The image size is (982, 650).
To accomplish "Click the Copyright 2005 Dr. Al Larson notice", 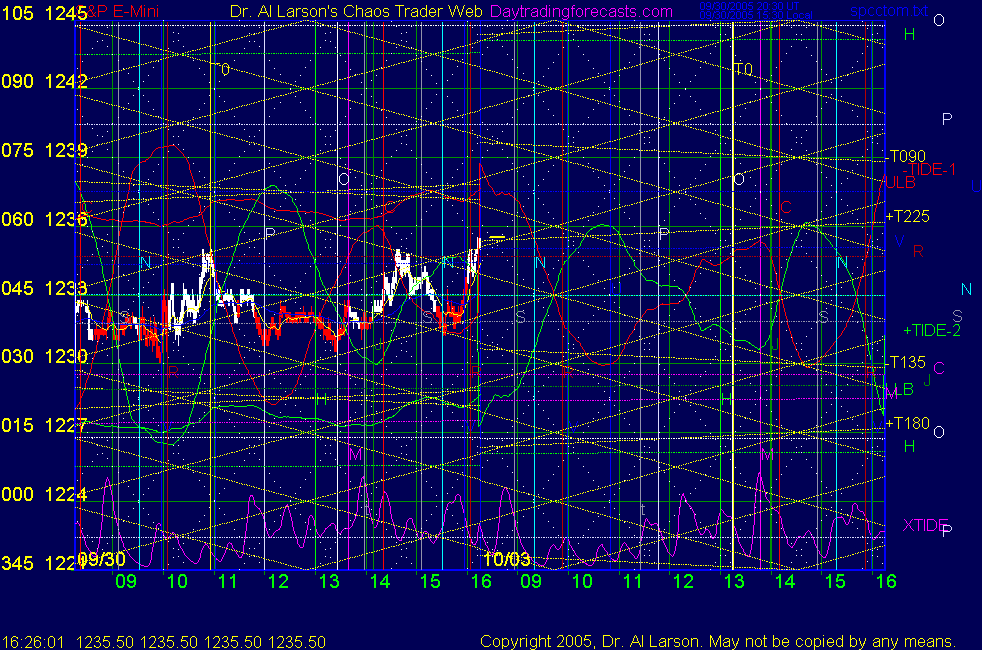I will [718, 641].
